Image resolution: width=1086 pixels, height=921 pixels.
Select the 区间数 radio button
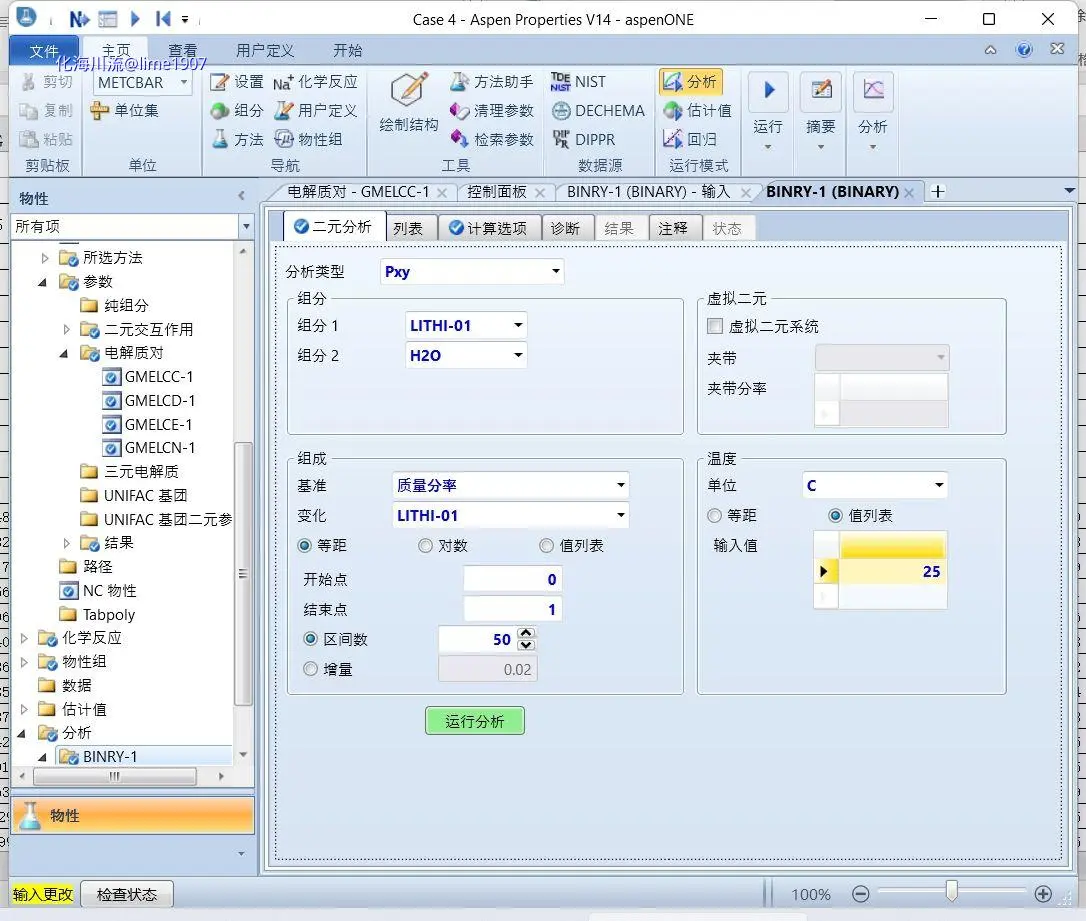[310, 639]
